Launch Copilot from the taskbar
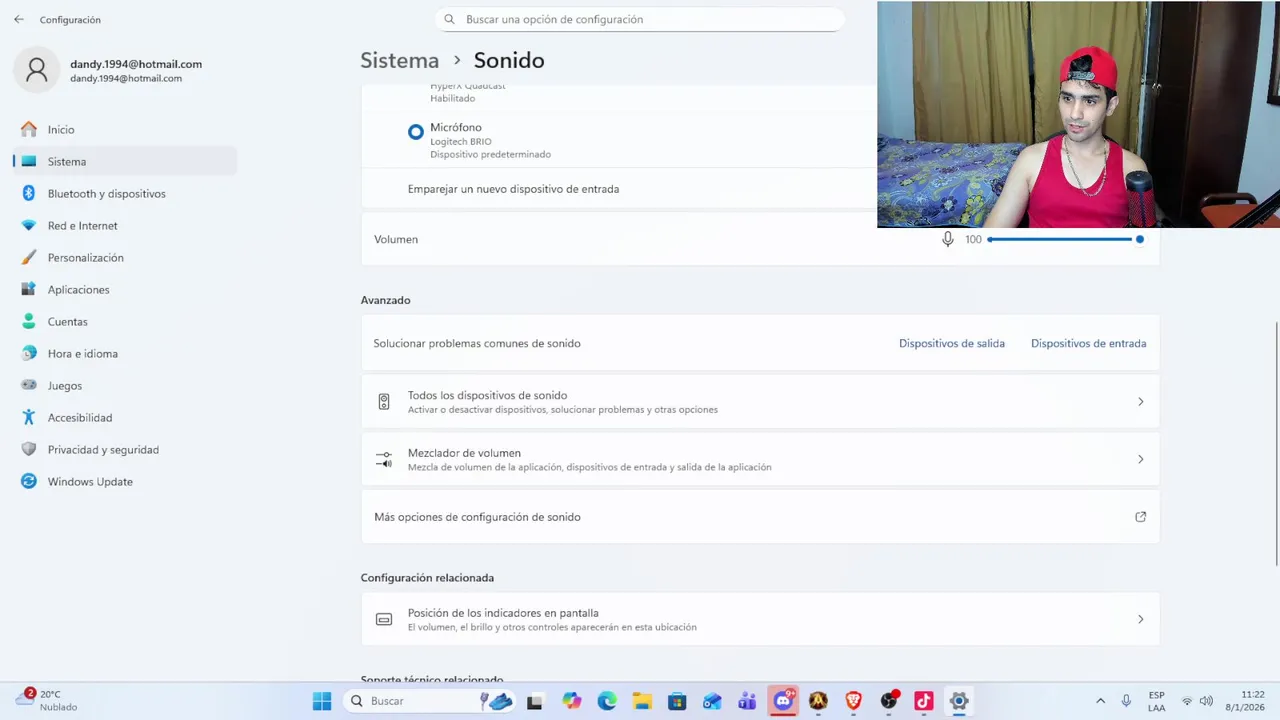Screen dimensions: 1280x720 [x=571, y=702]
